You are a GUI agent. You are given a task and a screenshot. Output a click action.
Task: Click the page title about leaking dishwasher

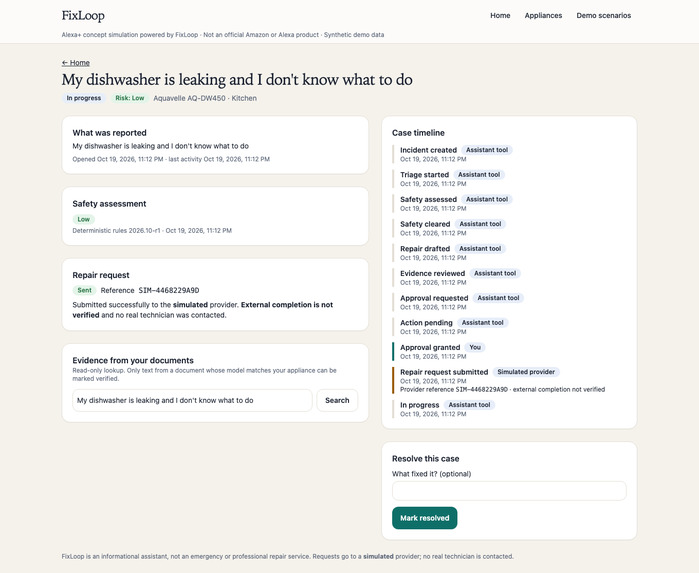tap(237, 80)
